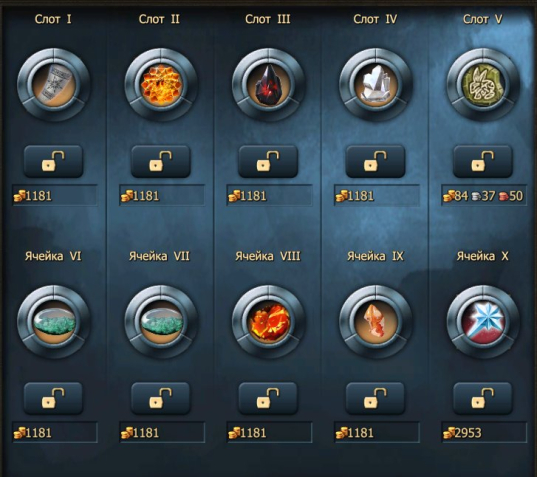The width and height of the screenshot is (537, 477).
Task: Click the unlock button under Слот III
Action: [268, 161]
